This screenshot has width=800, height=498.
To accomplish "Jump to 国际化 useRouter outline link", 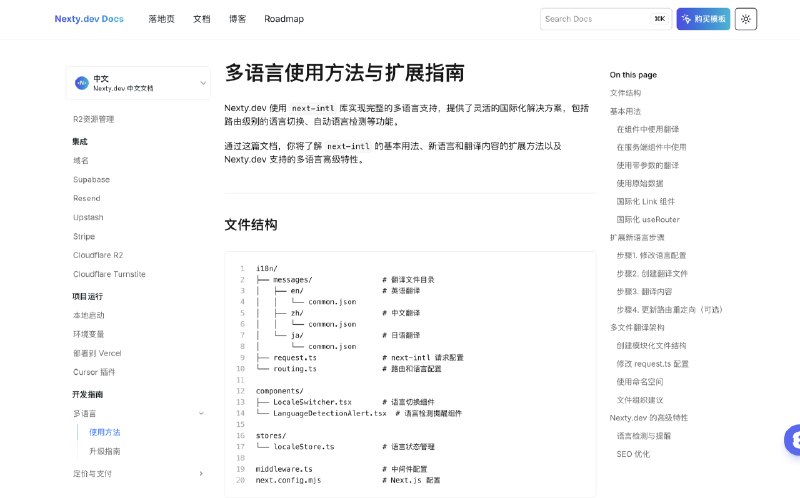I will (x=648, y=219).
